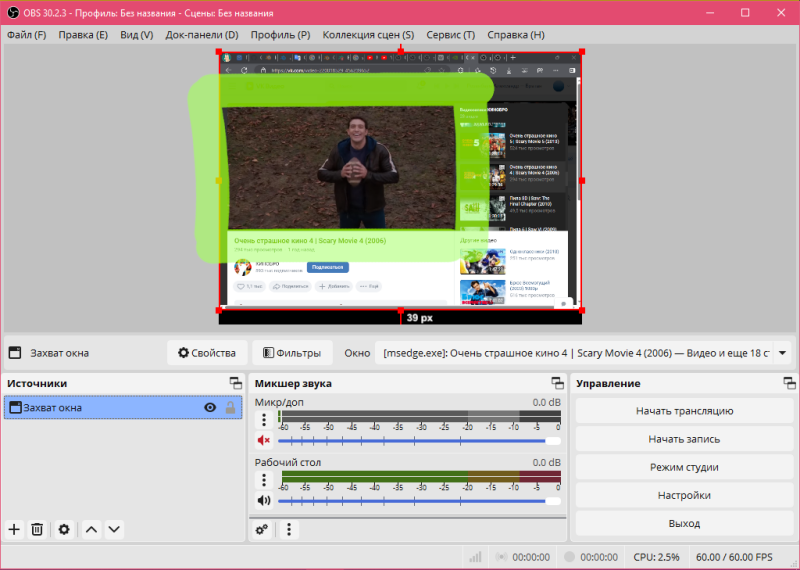Click the stream signal bars status icon
The height and width of the screenshot is (570, 800).
click(x=475, y=557)
